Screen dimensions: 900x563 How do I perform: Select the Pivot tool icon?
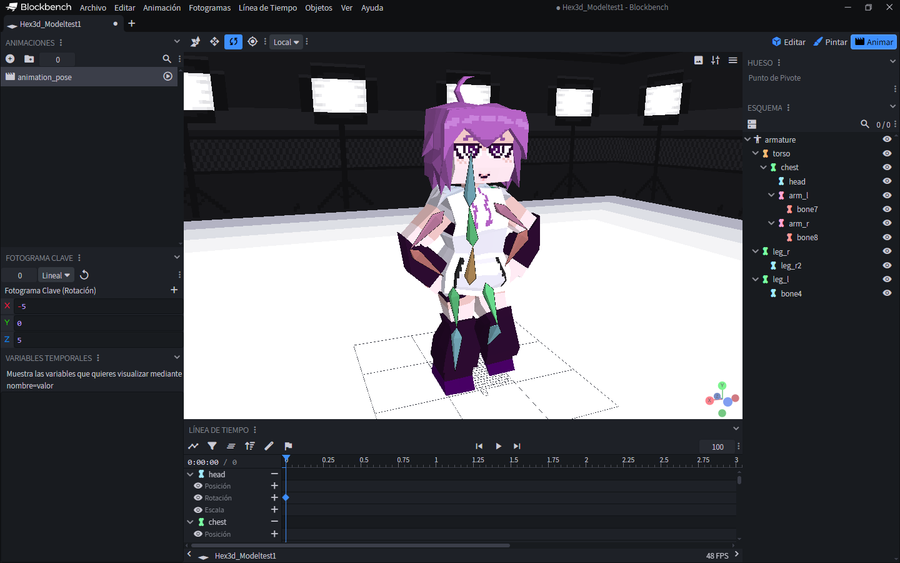tap(252, 42)
